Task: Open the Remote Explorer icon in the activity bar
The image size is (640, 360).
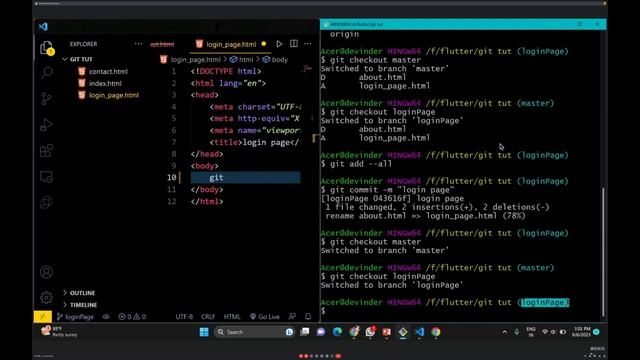Action: (x=47, y=177)
